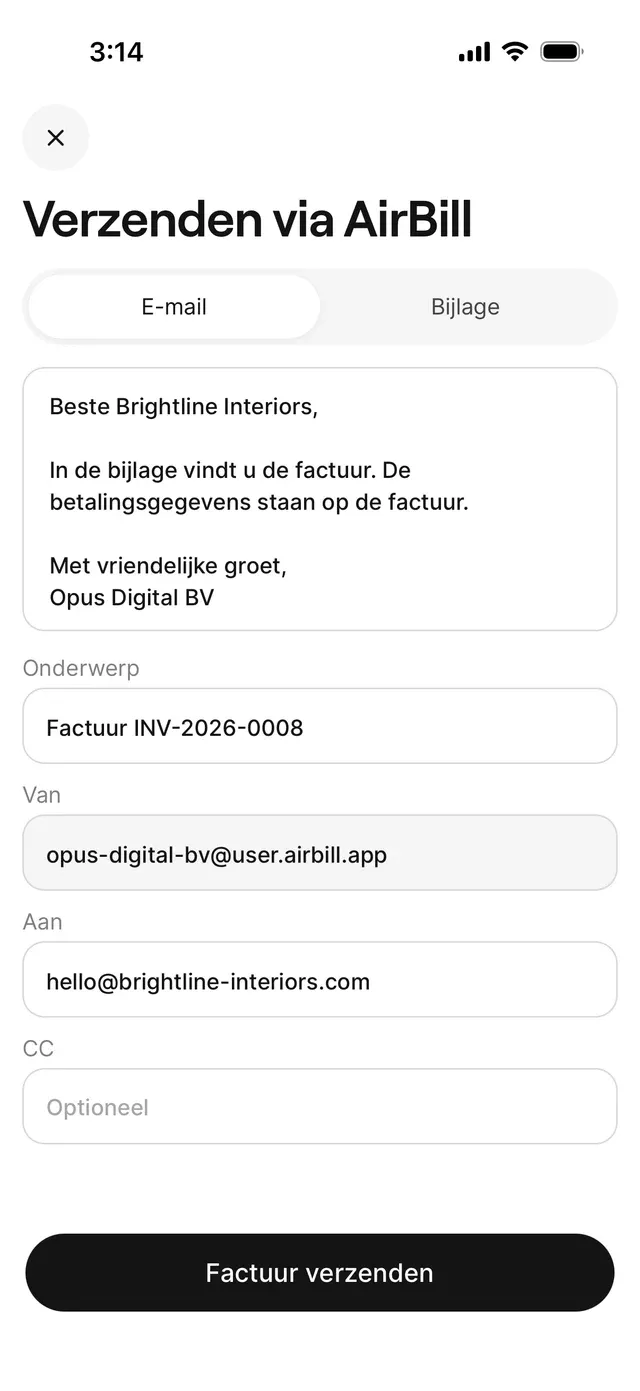640x1391 pixels.
Task: Tap the Wi-Fi icon in the status bar
Action: [515, 52]
